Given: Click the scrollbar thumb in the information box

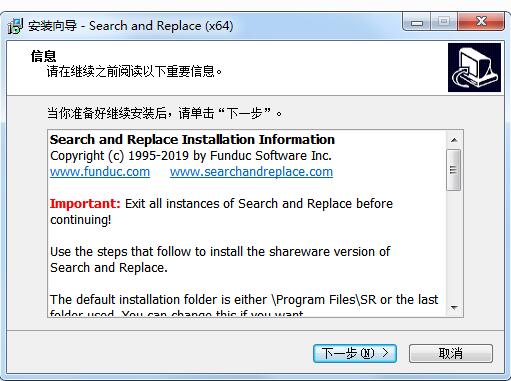Looking at the screenshot, I should click(453, 170).
